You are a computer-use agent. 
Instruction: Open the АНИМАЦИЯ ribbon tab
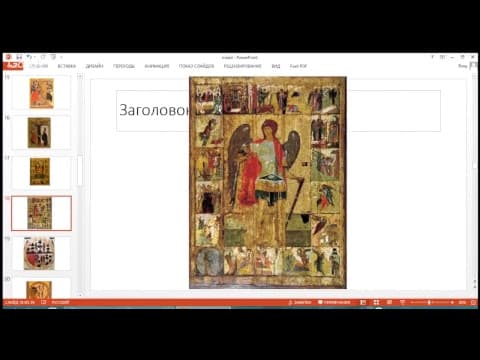point(157,66)
